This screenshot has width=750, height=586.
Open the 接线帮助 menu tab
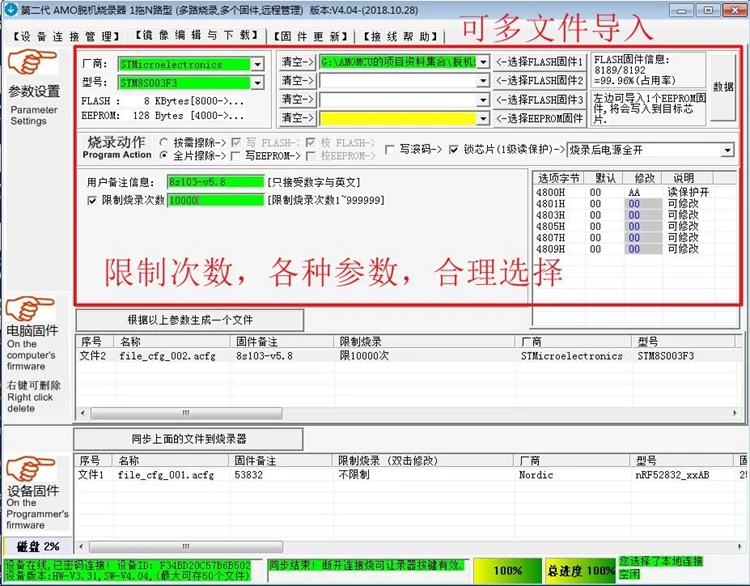point(400,36)
